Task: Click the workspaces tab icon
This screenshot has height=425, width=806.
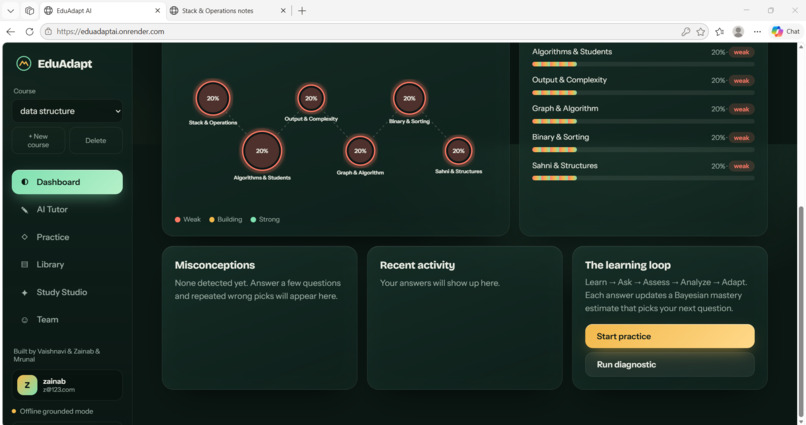Action: pyautogui.click(x=29, y=10)
